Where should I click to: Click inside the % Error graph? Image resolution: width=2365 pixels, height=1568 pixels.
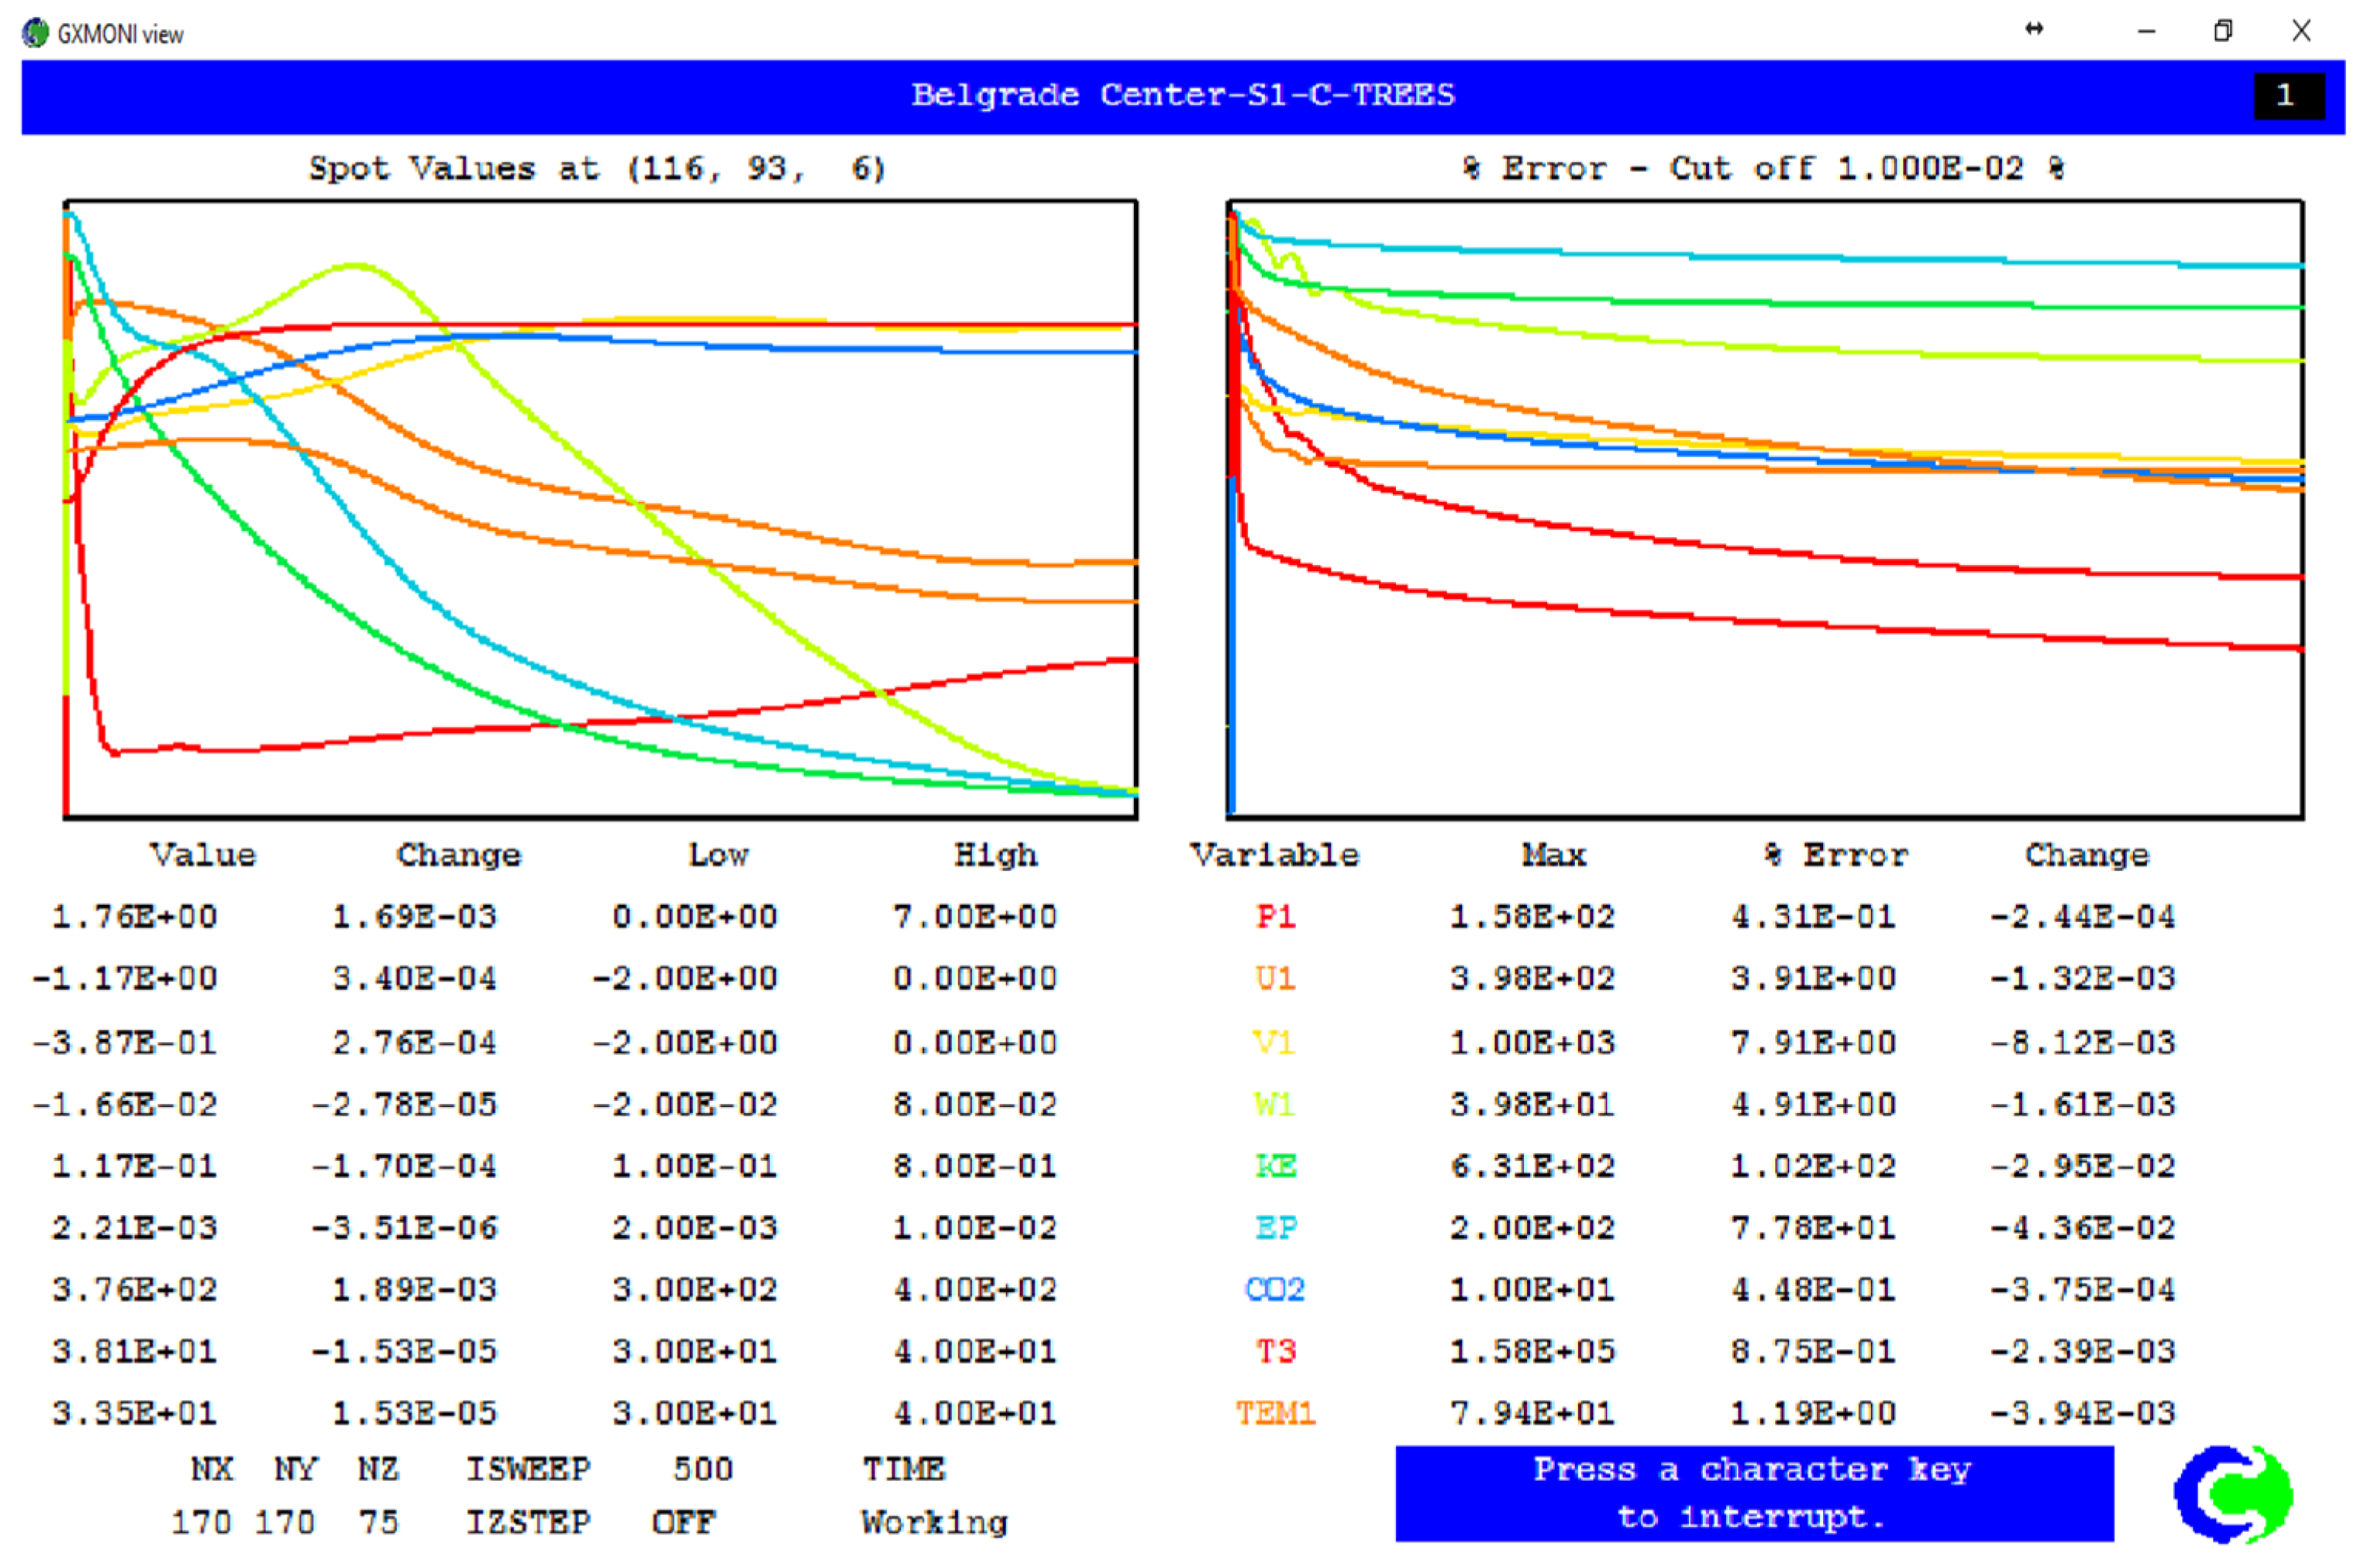pos(1765,510)
